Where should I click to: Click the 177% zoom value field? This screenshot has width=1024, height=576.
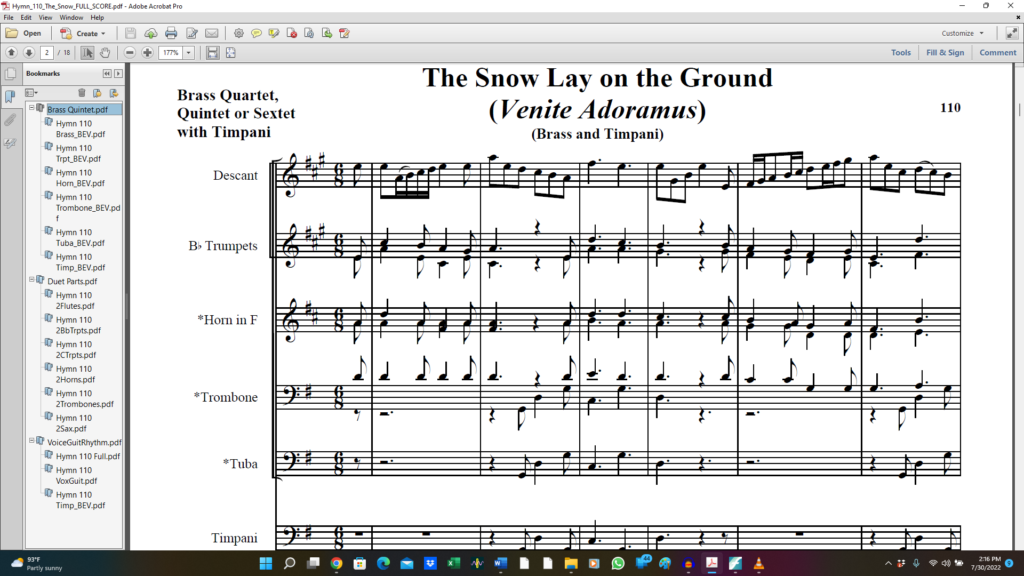(x=170, y=53)
